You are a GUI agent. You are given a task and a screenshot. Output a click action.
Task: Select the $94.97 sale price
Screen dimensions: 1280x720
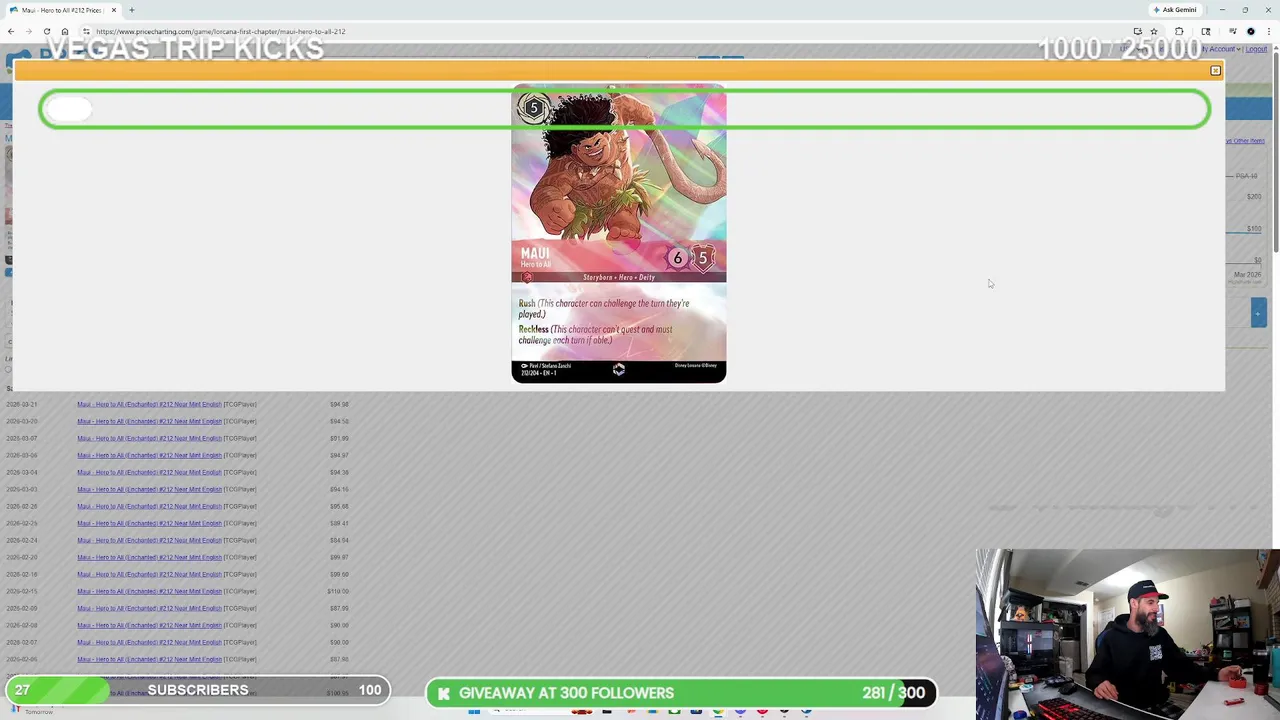coord(339,455)
